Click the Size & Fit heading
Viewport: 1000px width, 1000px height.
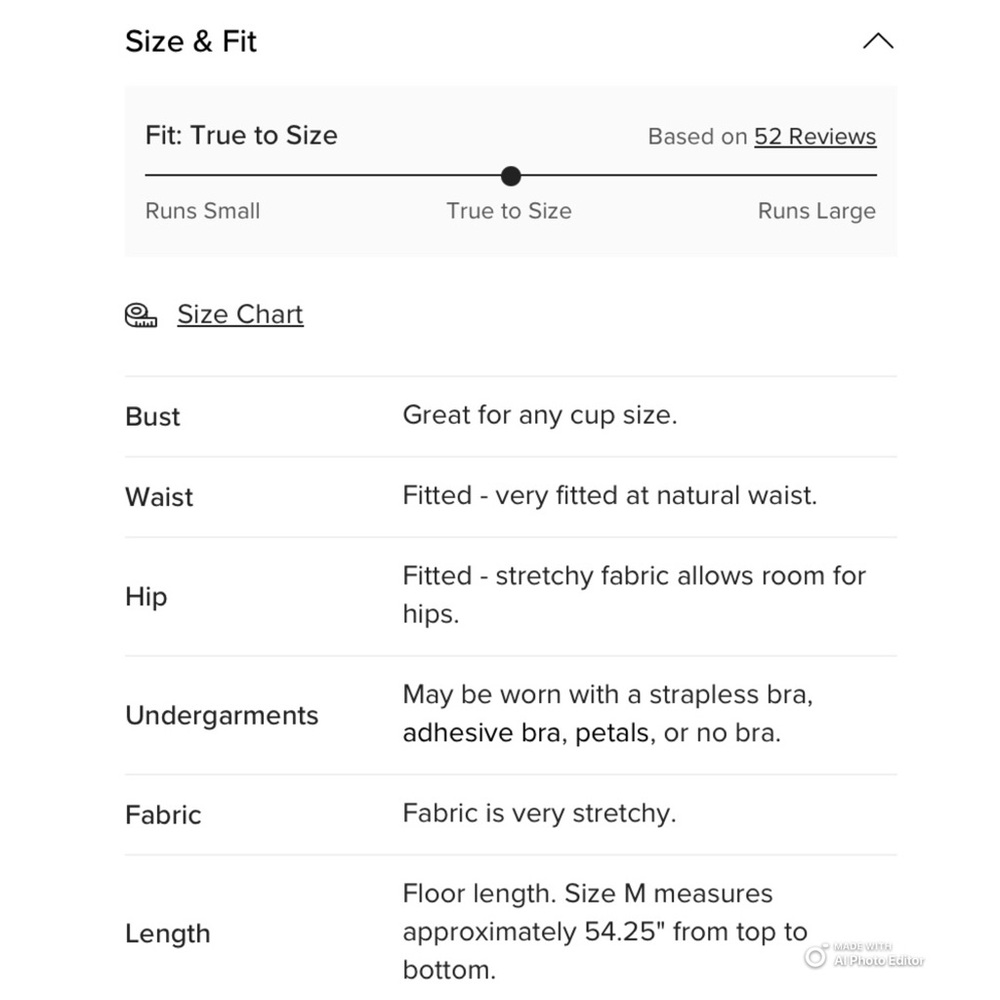(x=191, y=41)
